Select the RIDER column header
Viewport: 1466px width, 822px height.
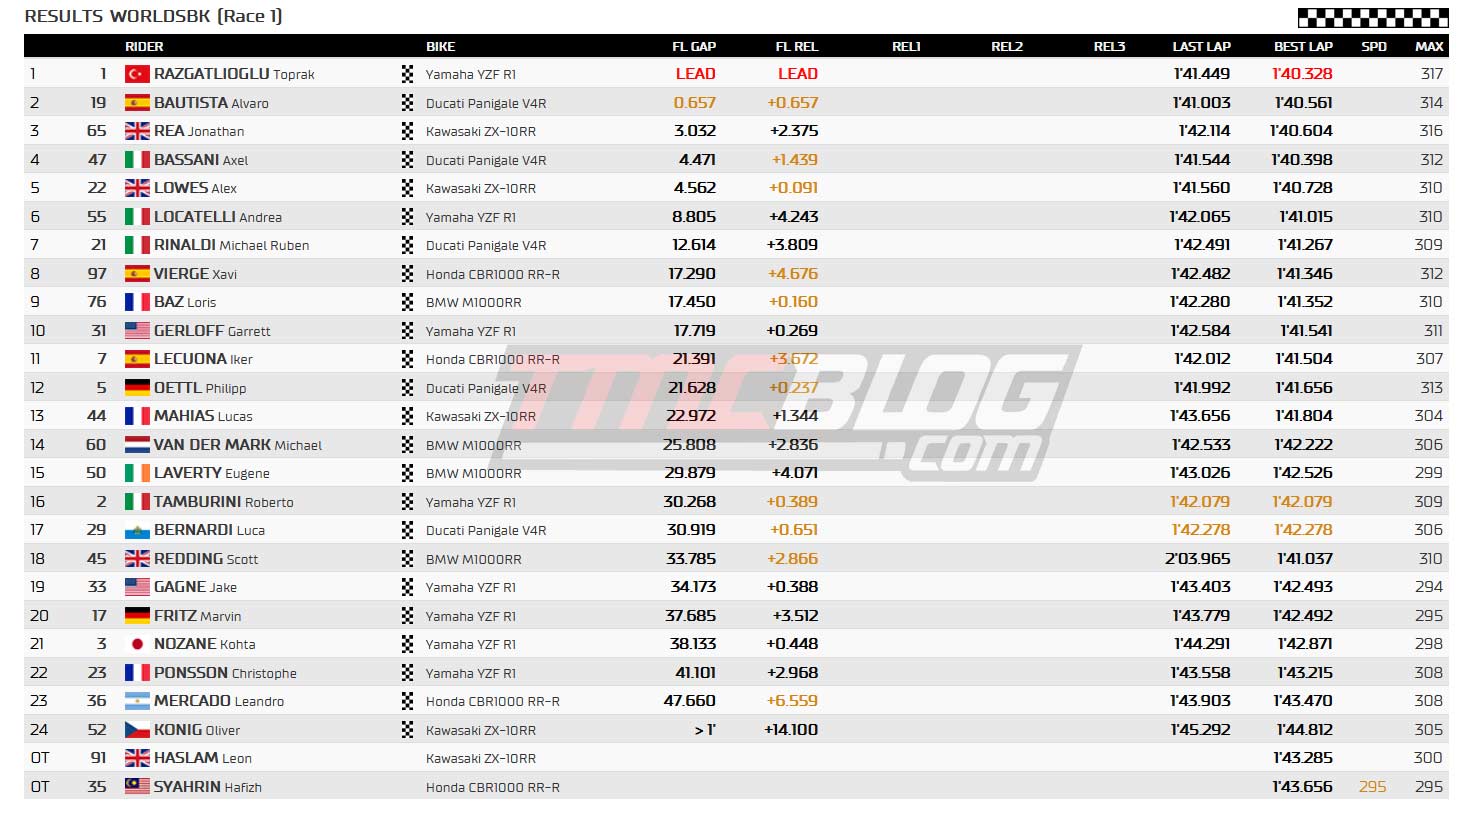144,47
